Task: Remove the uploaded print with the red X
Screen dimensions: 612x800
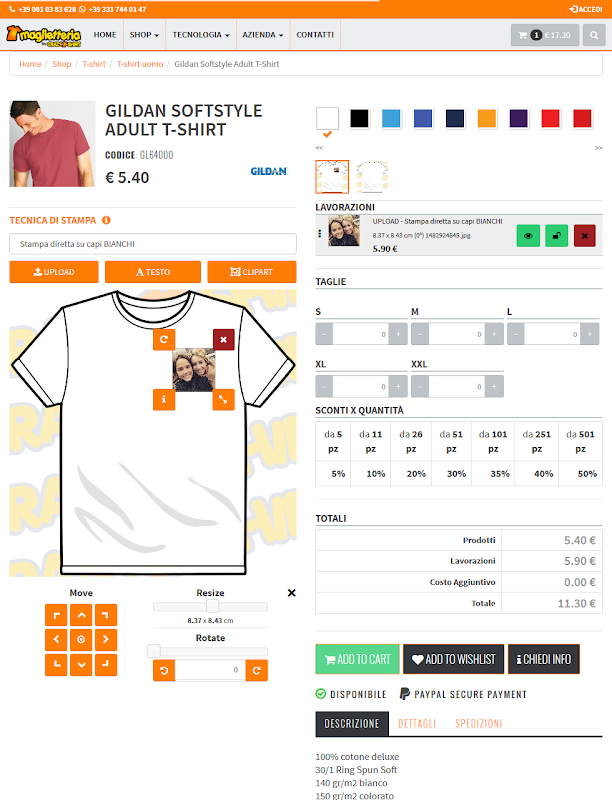Action: point(584,236)
